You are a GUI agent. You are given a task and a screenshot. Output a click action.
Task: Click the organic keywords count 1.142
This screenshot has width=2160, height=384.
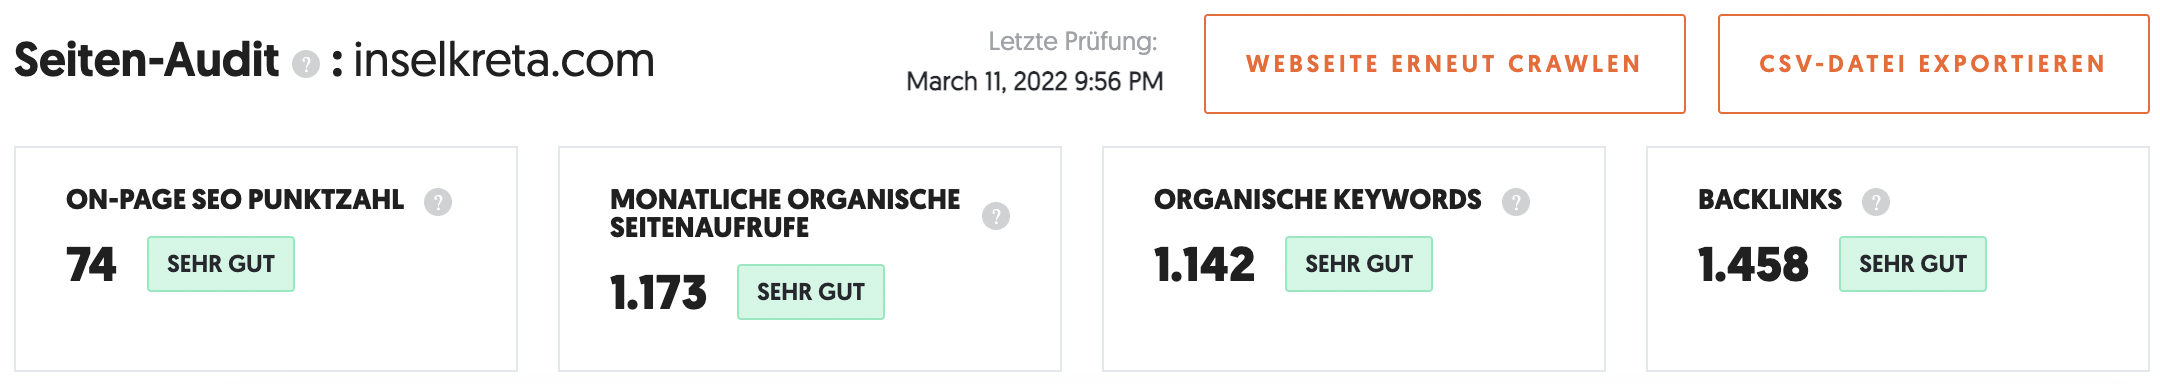click(x=1204, y=265)
